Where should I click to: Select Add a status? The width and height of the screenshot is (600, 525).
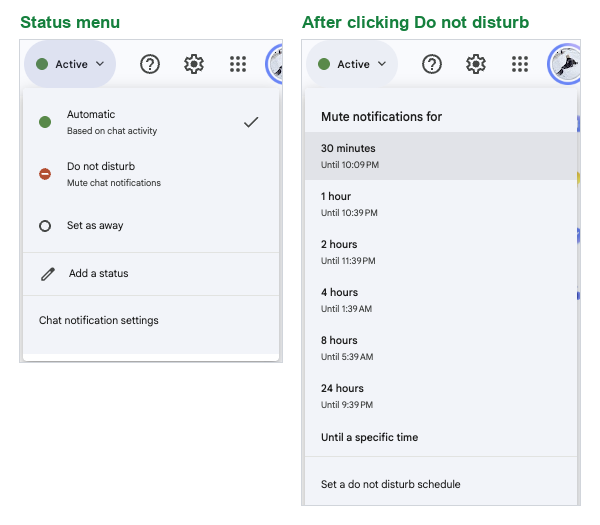tap(151, 274)
